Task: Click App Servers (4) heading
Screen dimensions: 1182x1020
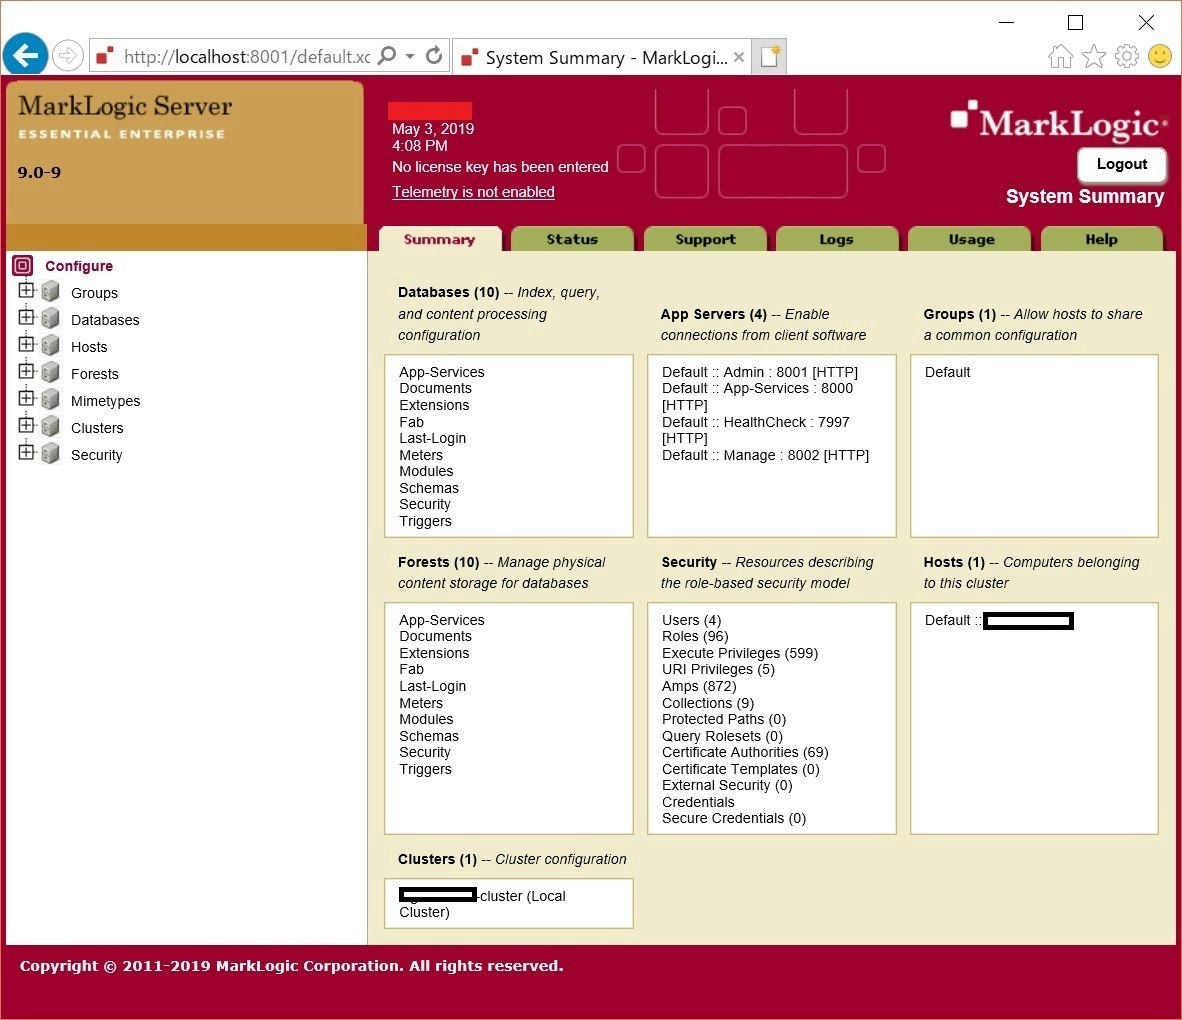Action: click(x=714, y=314)
